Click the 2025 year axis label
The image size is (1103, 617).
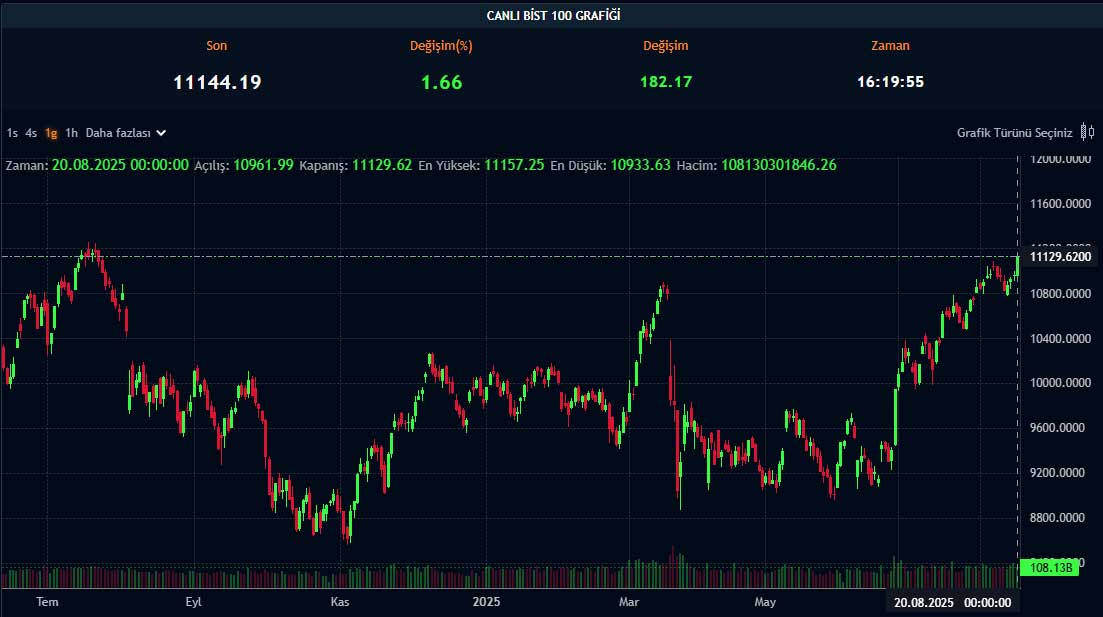(x=486, y=602)
